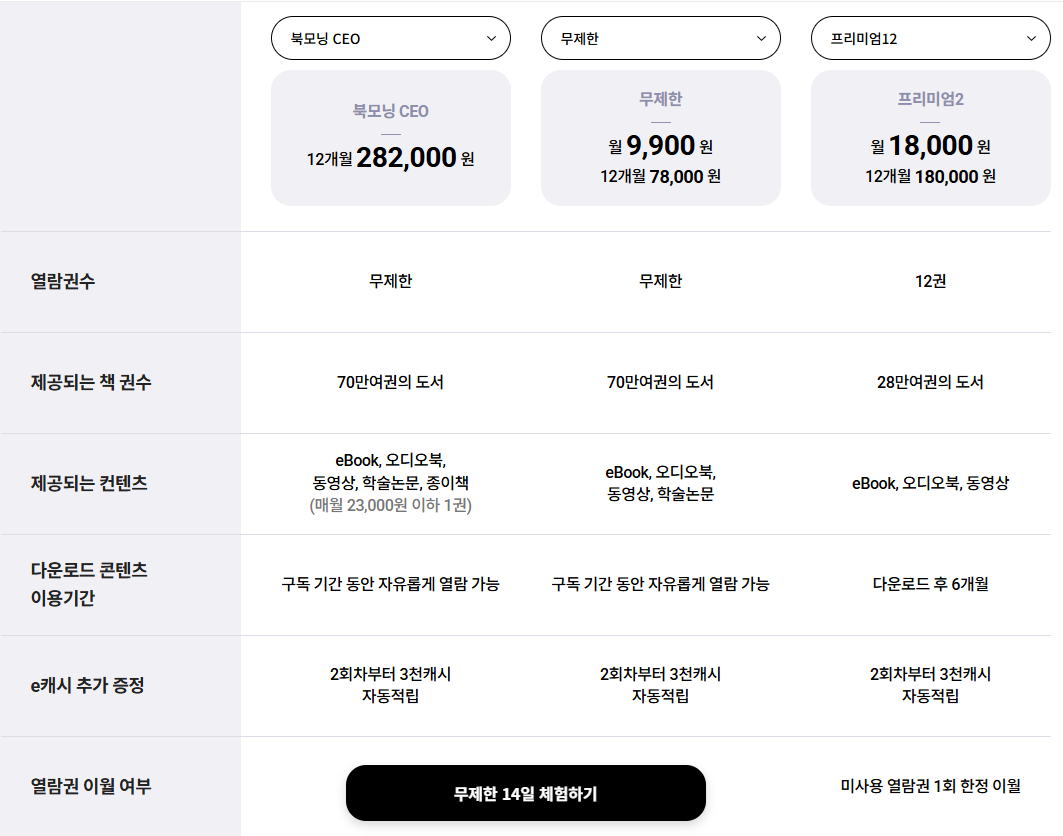Click the 다운로드 후 6개월 cell

[930, 584]
